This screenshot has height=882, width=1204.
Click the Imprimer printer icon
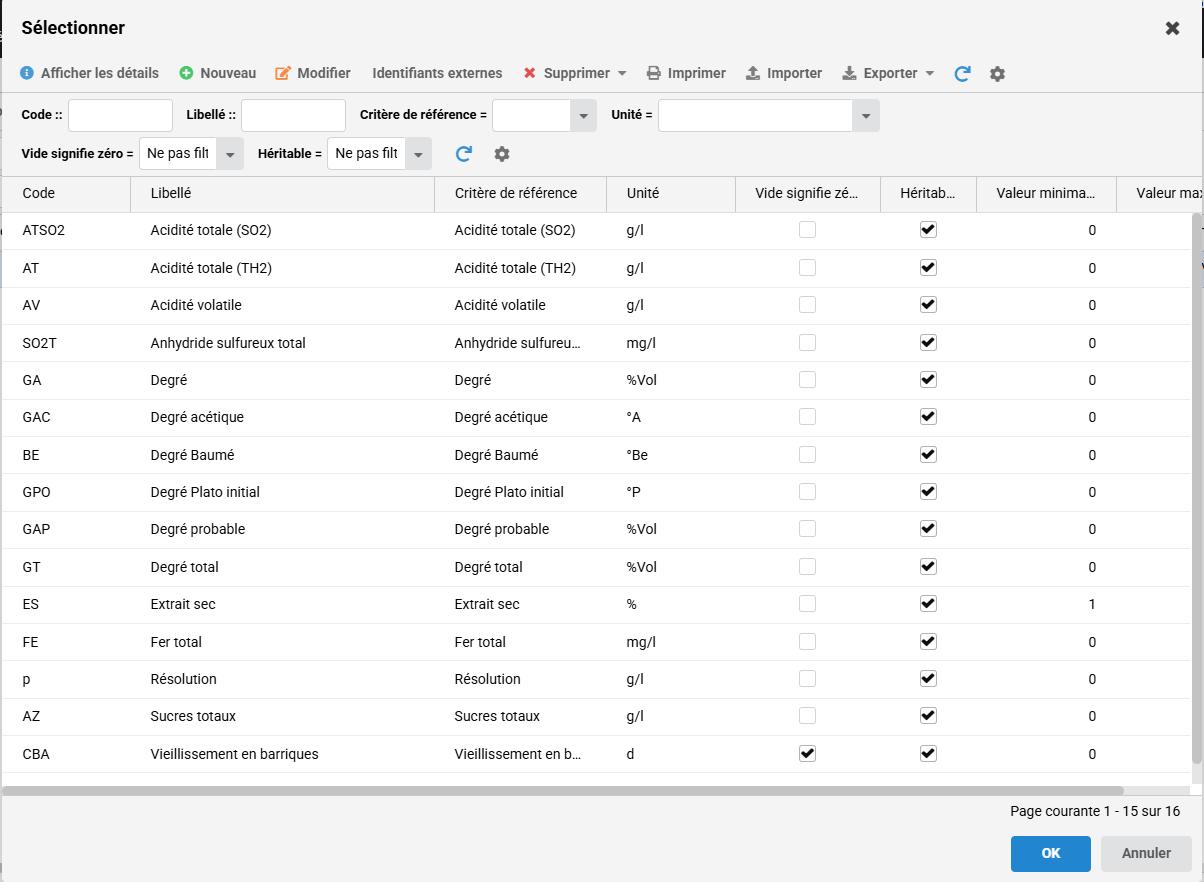point(654,73)
